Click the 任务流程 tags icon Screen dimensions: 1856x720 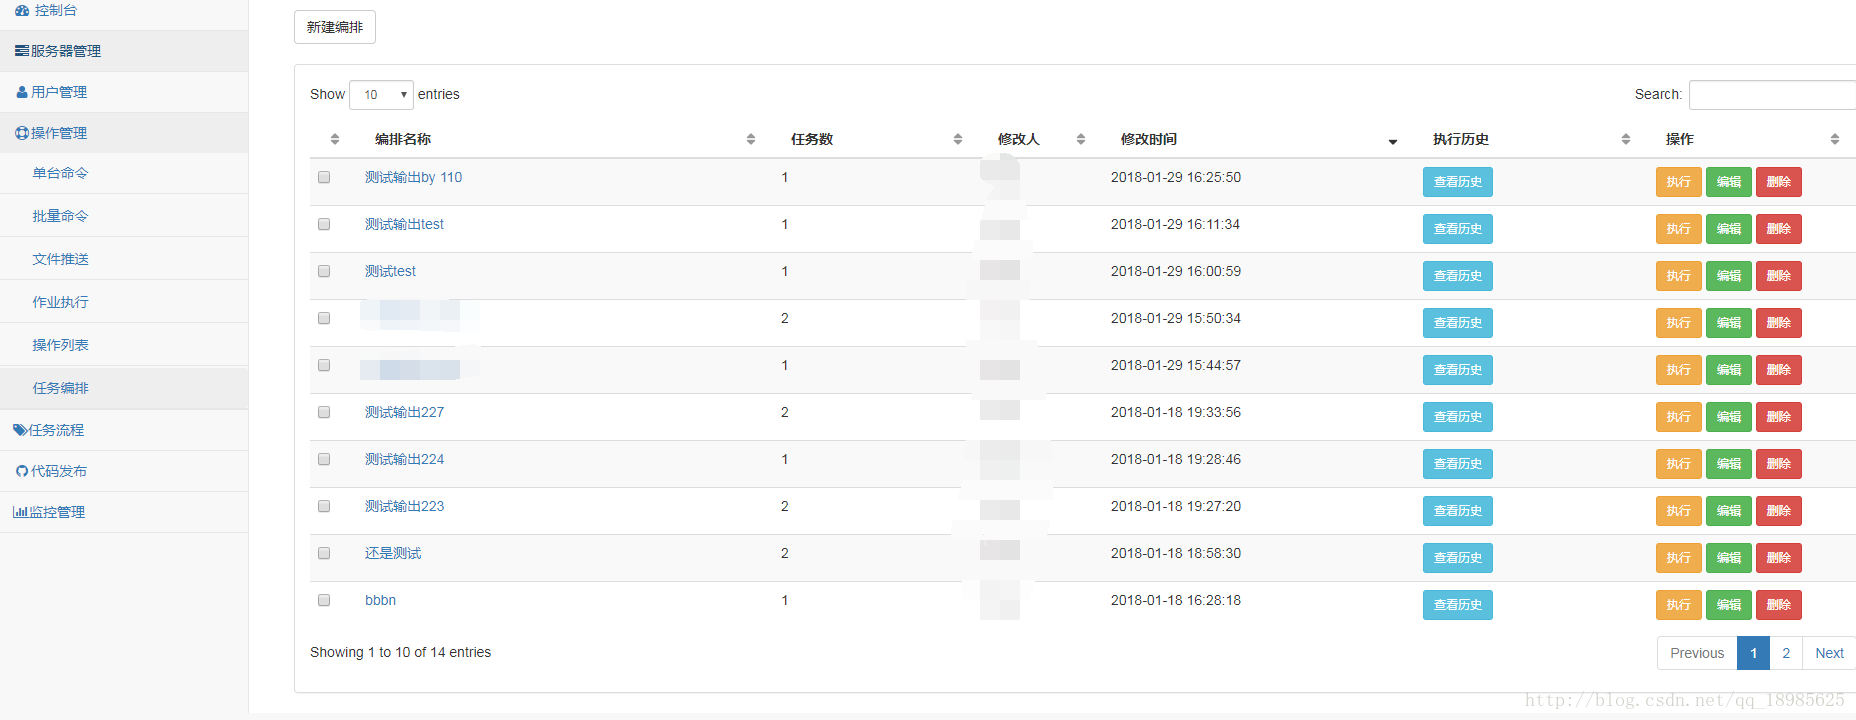pyautogui.click(x=20, y=430)
